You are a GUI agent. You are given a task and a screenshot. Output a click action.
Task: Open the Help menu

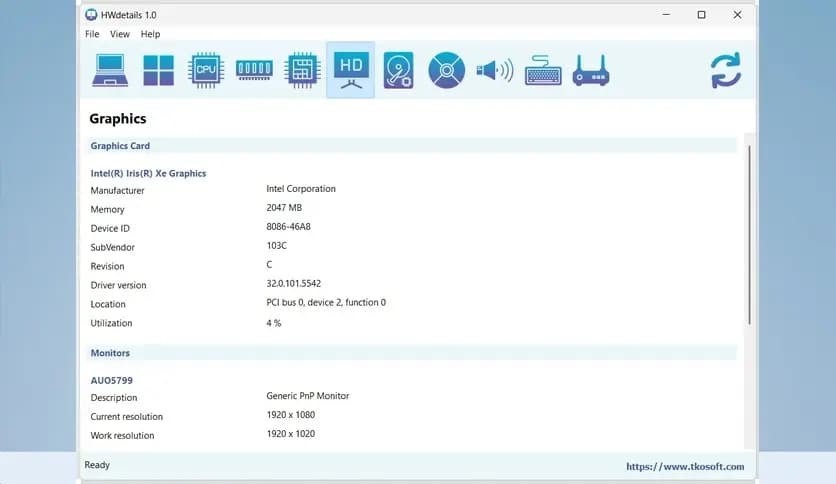(x=150, y=34)
